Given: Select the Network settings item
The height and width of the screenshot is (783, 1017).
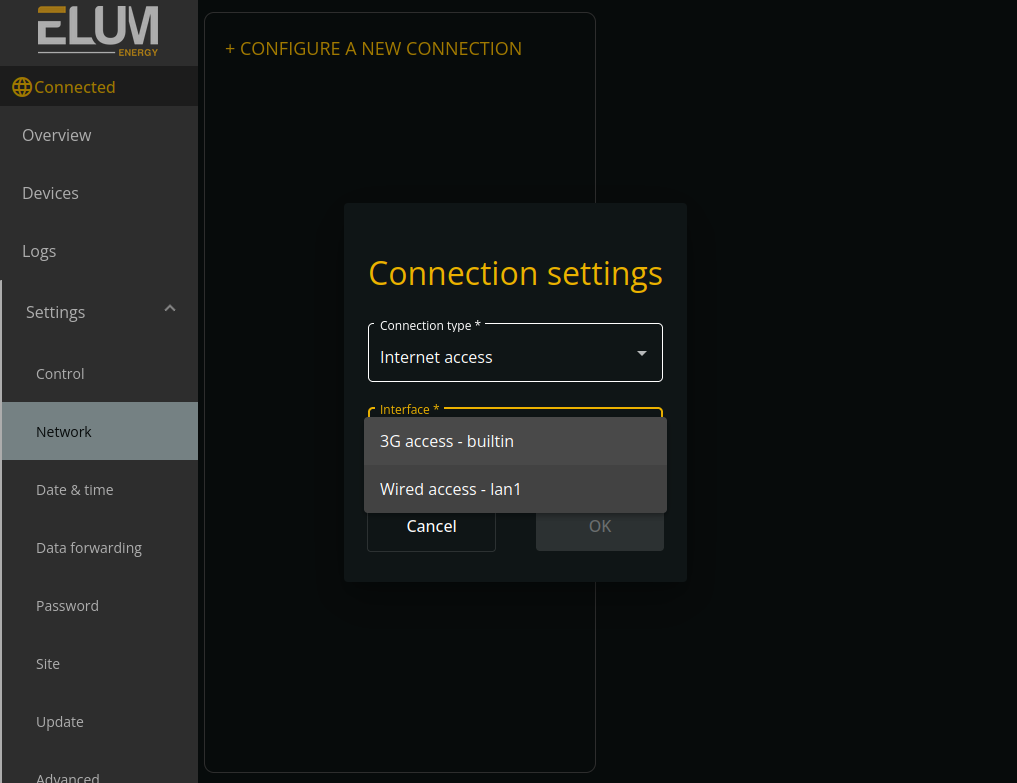Looking at the screenshot, I should tap(101, 431).
